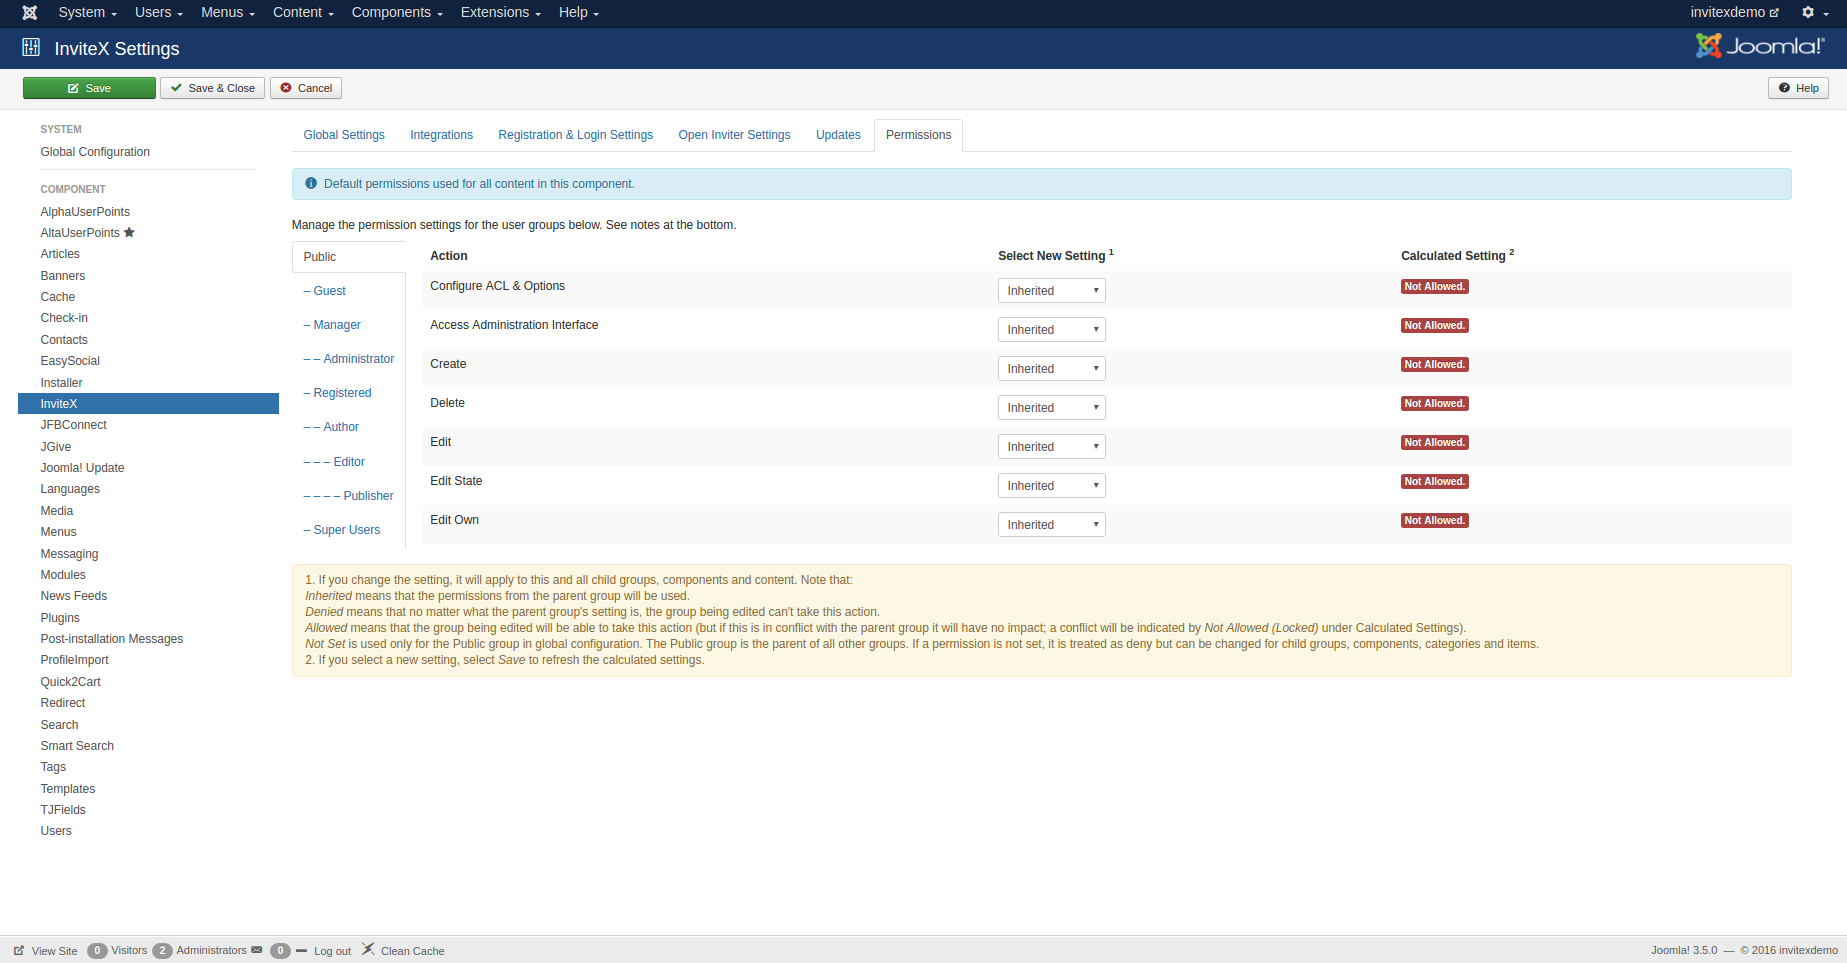Click the Joomla! brand logo at top right

[1759, 46]
